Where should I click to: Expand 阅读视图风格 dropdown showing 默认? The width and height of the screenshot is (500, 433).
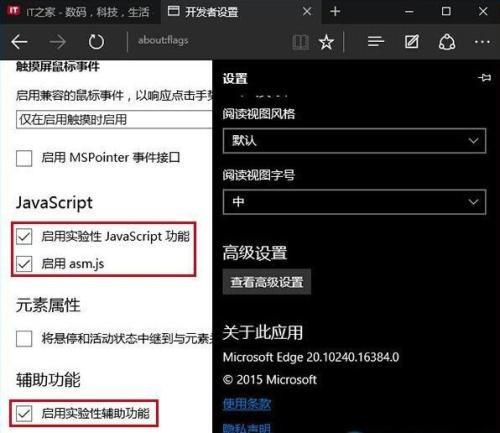pyautogui.click(x=354, y=141)
